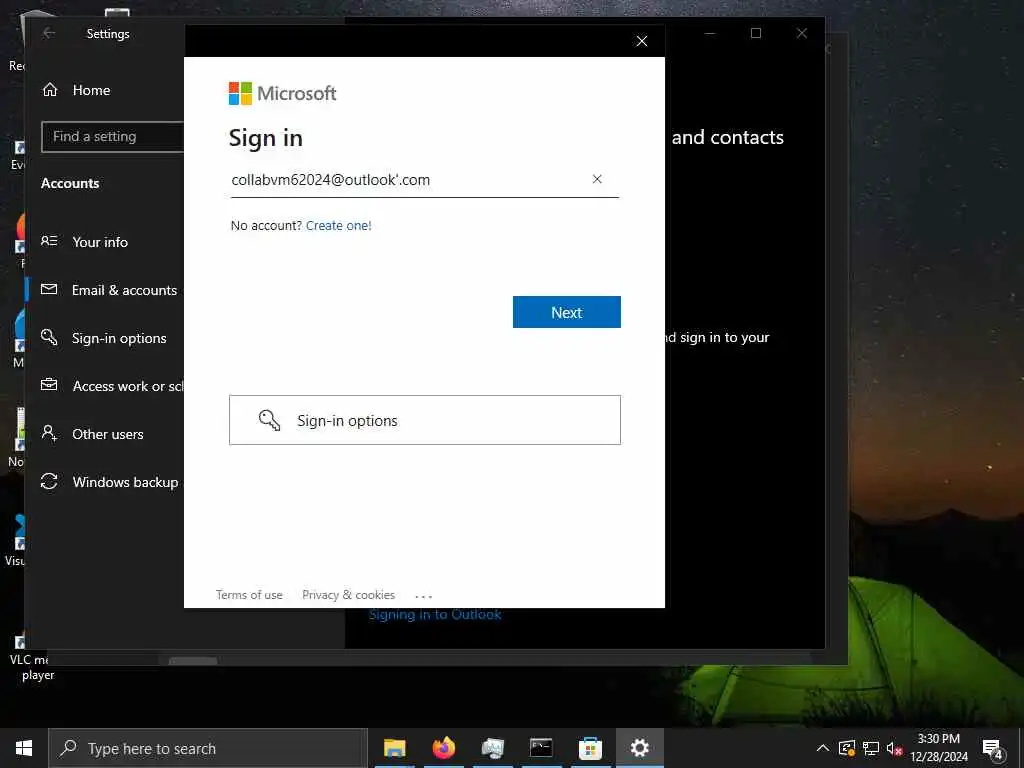Click the Settings horizontal scrollbar thumb
1024x768 pixels.
point(193,661)
